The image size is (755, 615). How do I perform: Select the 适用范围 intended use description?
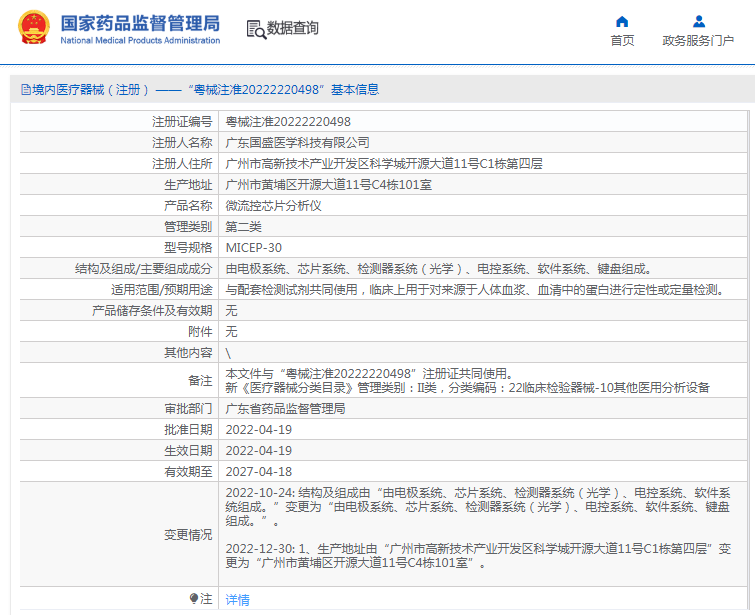pyautogui.click(x=475, y=289)
